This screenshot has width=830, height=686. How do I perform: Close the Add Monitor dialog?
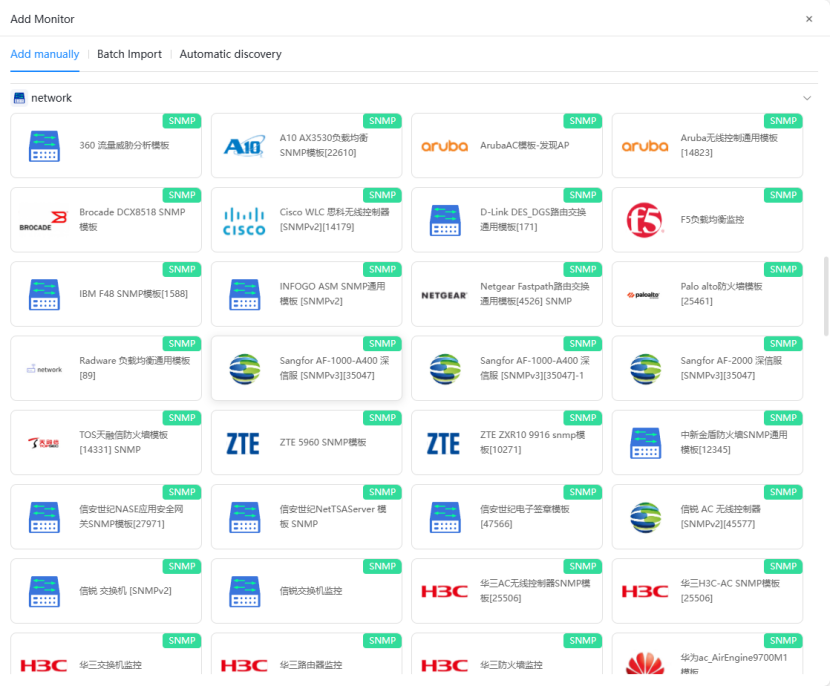[x=809, y=19]
